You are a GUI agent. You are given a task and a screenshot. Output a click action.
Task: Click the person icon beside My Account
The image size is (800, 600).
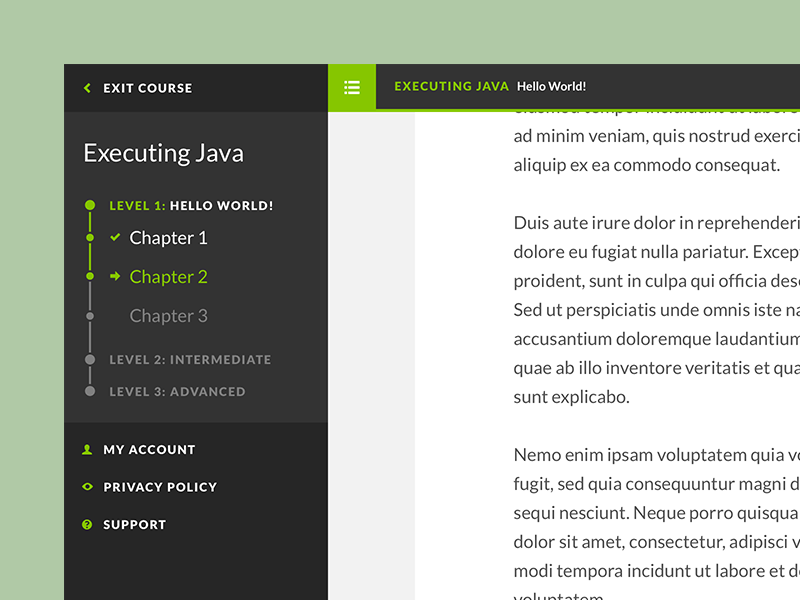[x=87, y=449]
